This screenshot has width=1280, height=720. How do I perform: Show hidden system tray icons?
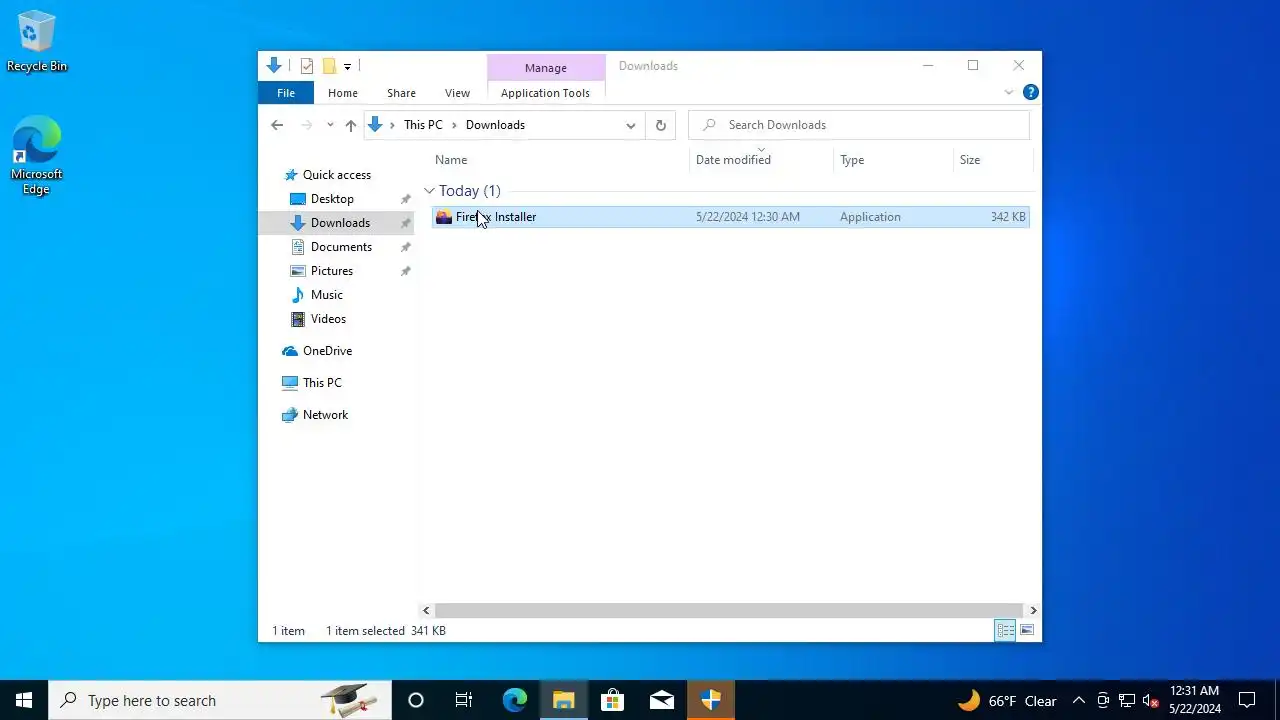point(1079,700)
